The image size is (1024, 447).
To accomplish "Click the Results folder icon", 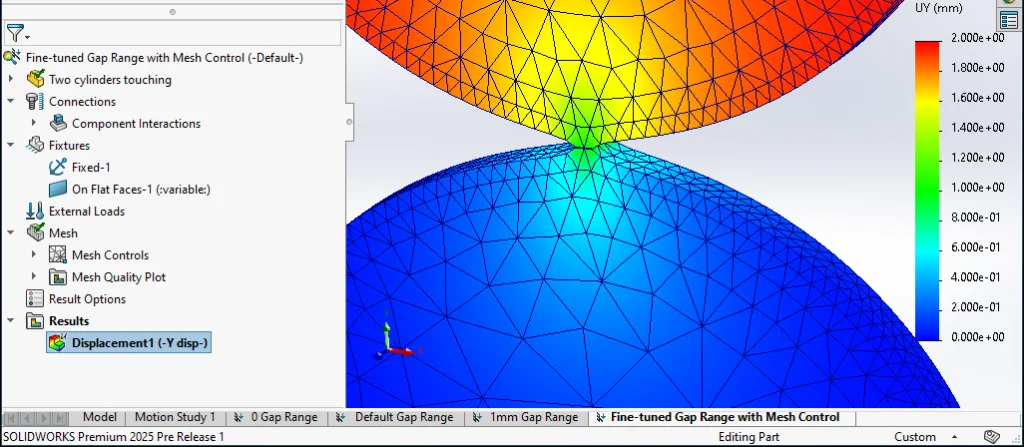I will [x=35, y=321].
